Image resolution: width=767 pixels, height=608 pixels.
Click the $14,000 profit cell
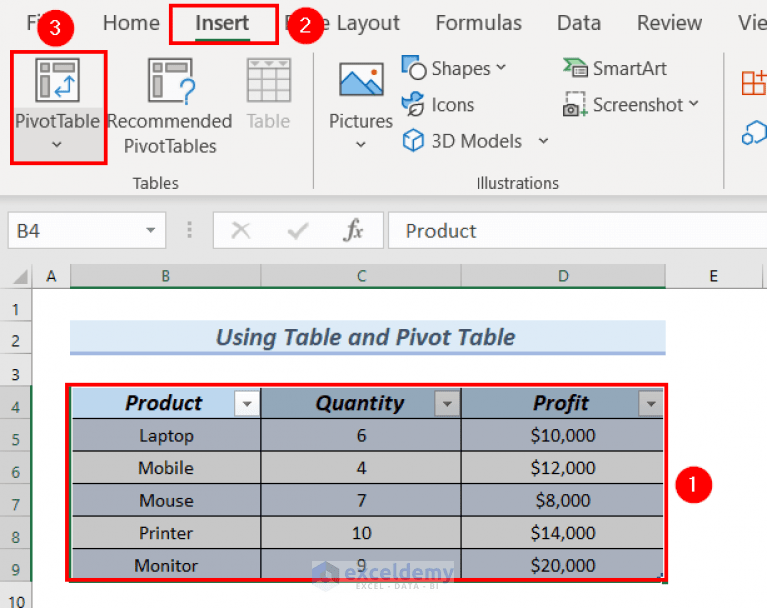click(563, 533)
